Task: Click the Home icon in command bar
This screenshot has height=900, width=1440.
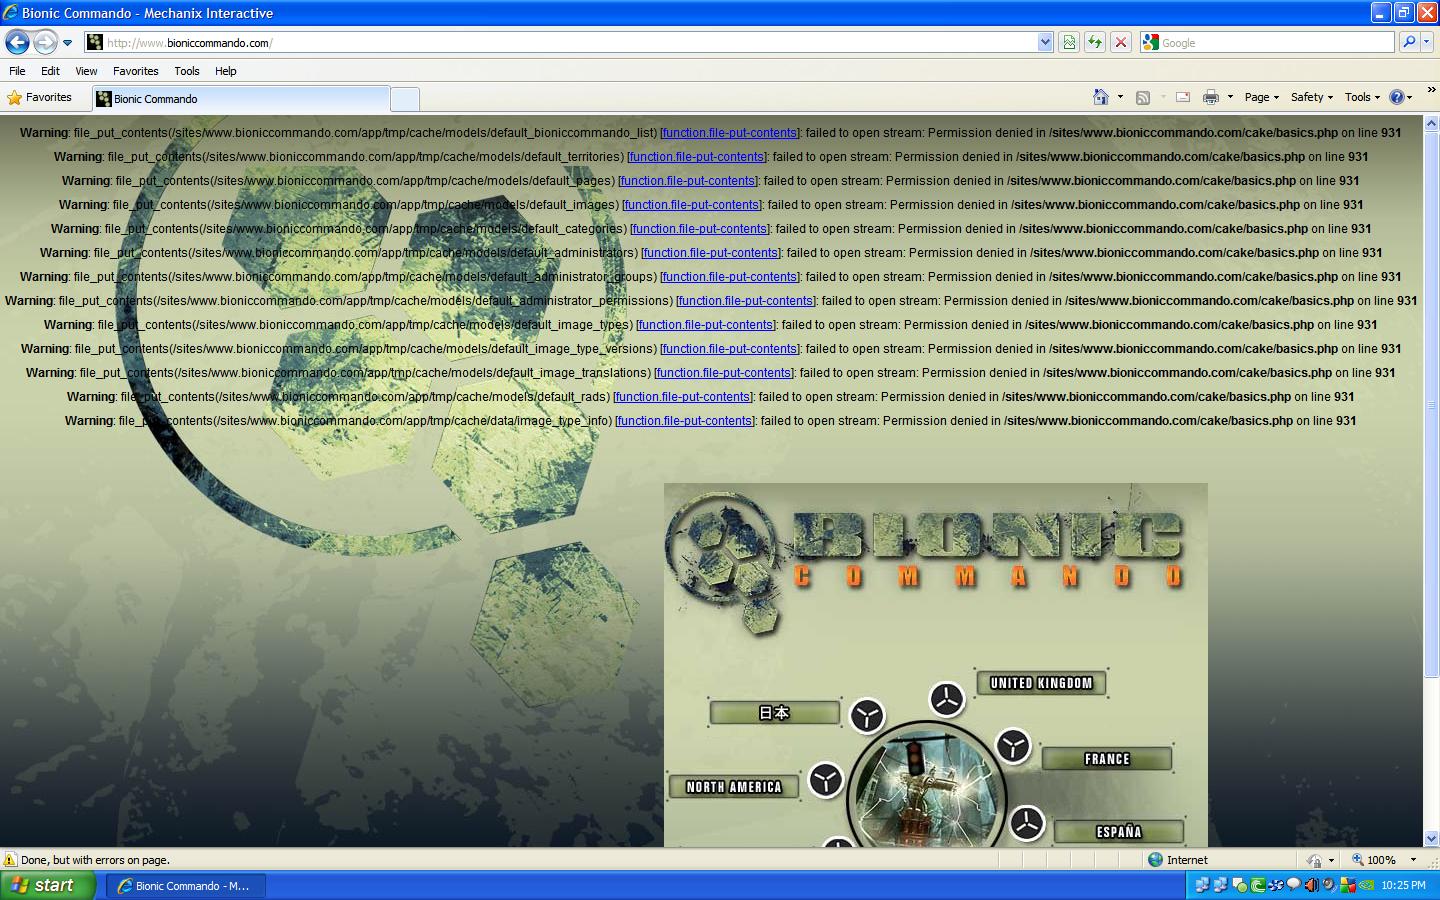Action: tap(1100, 97)
